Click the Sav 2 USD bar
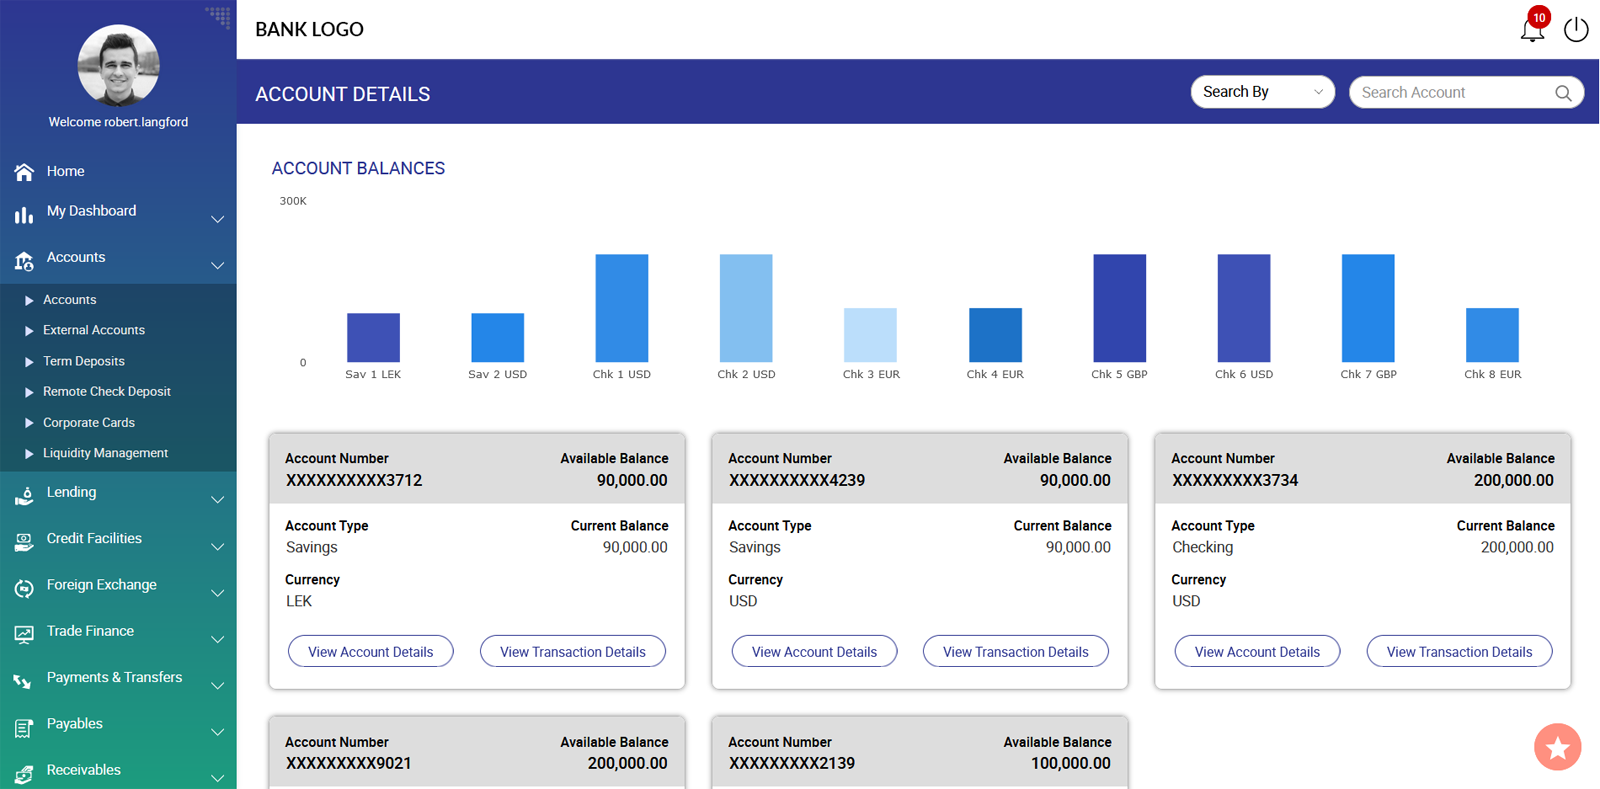Image resolution: width=1600 pixels, height=789 pixels. [x=497, y=337]
